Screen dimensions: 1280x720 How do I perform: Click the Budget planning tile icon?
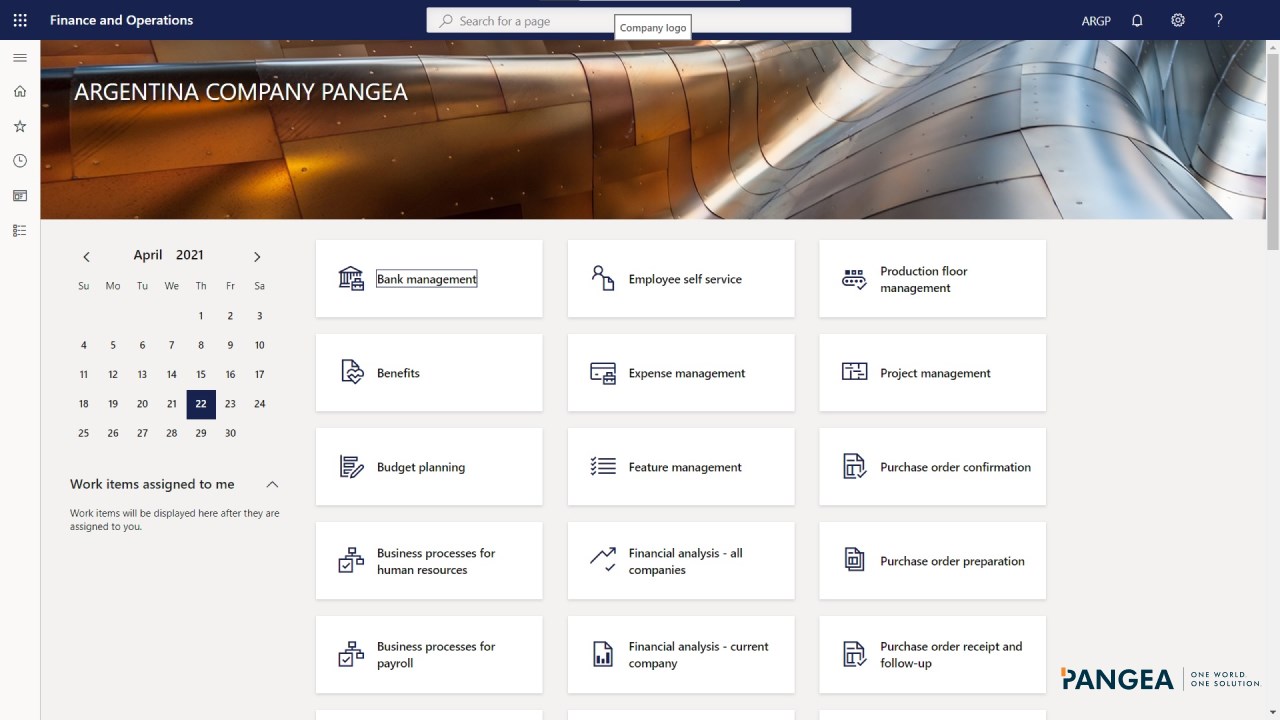pos(351,467)
